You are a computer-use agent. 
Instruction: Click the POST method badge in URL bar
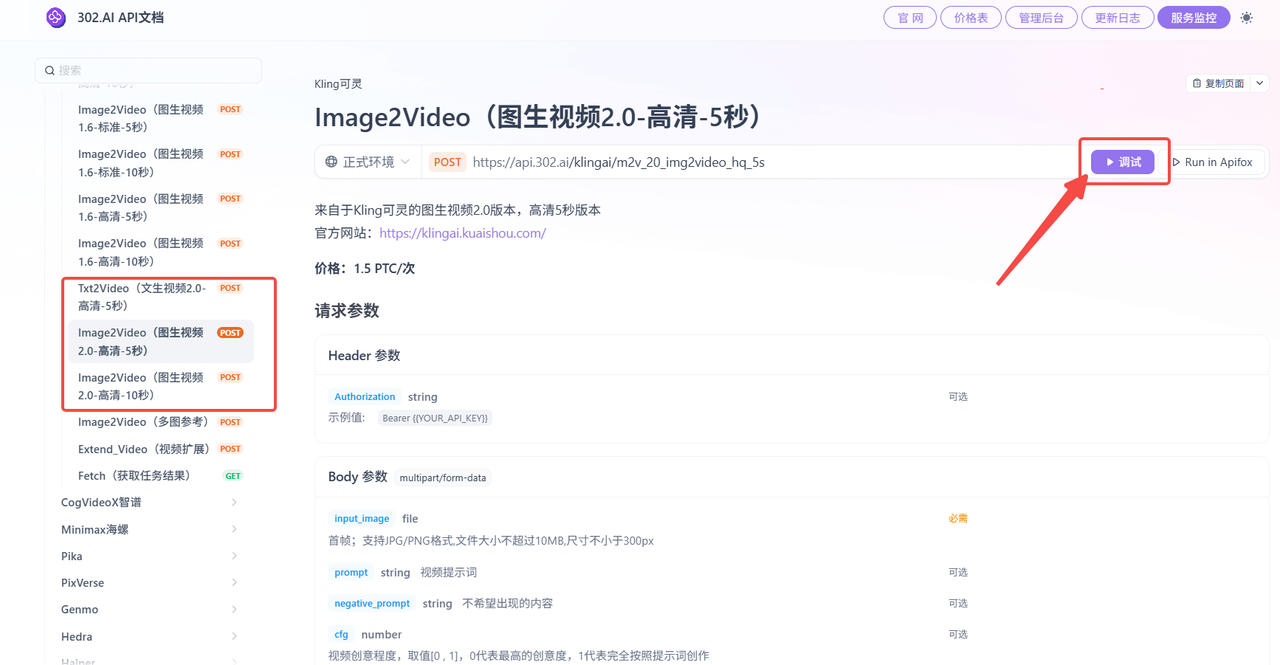click(x=448, y=162)
